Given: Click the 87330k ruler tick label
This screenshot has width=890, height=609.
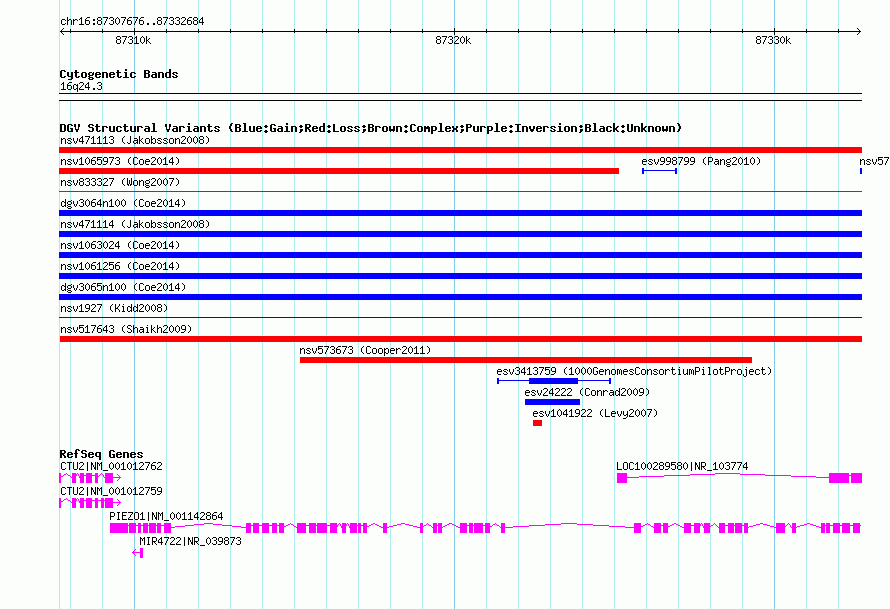Looking at the screenshot, I should (773, 40).
